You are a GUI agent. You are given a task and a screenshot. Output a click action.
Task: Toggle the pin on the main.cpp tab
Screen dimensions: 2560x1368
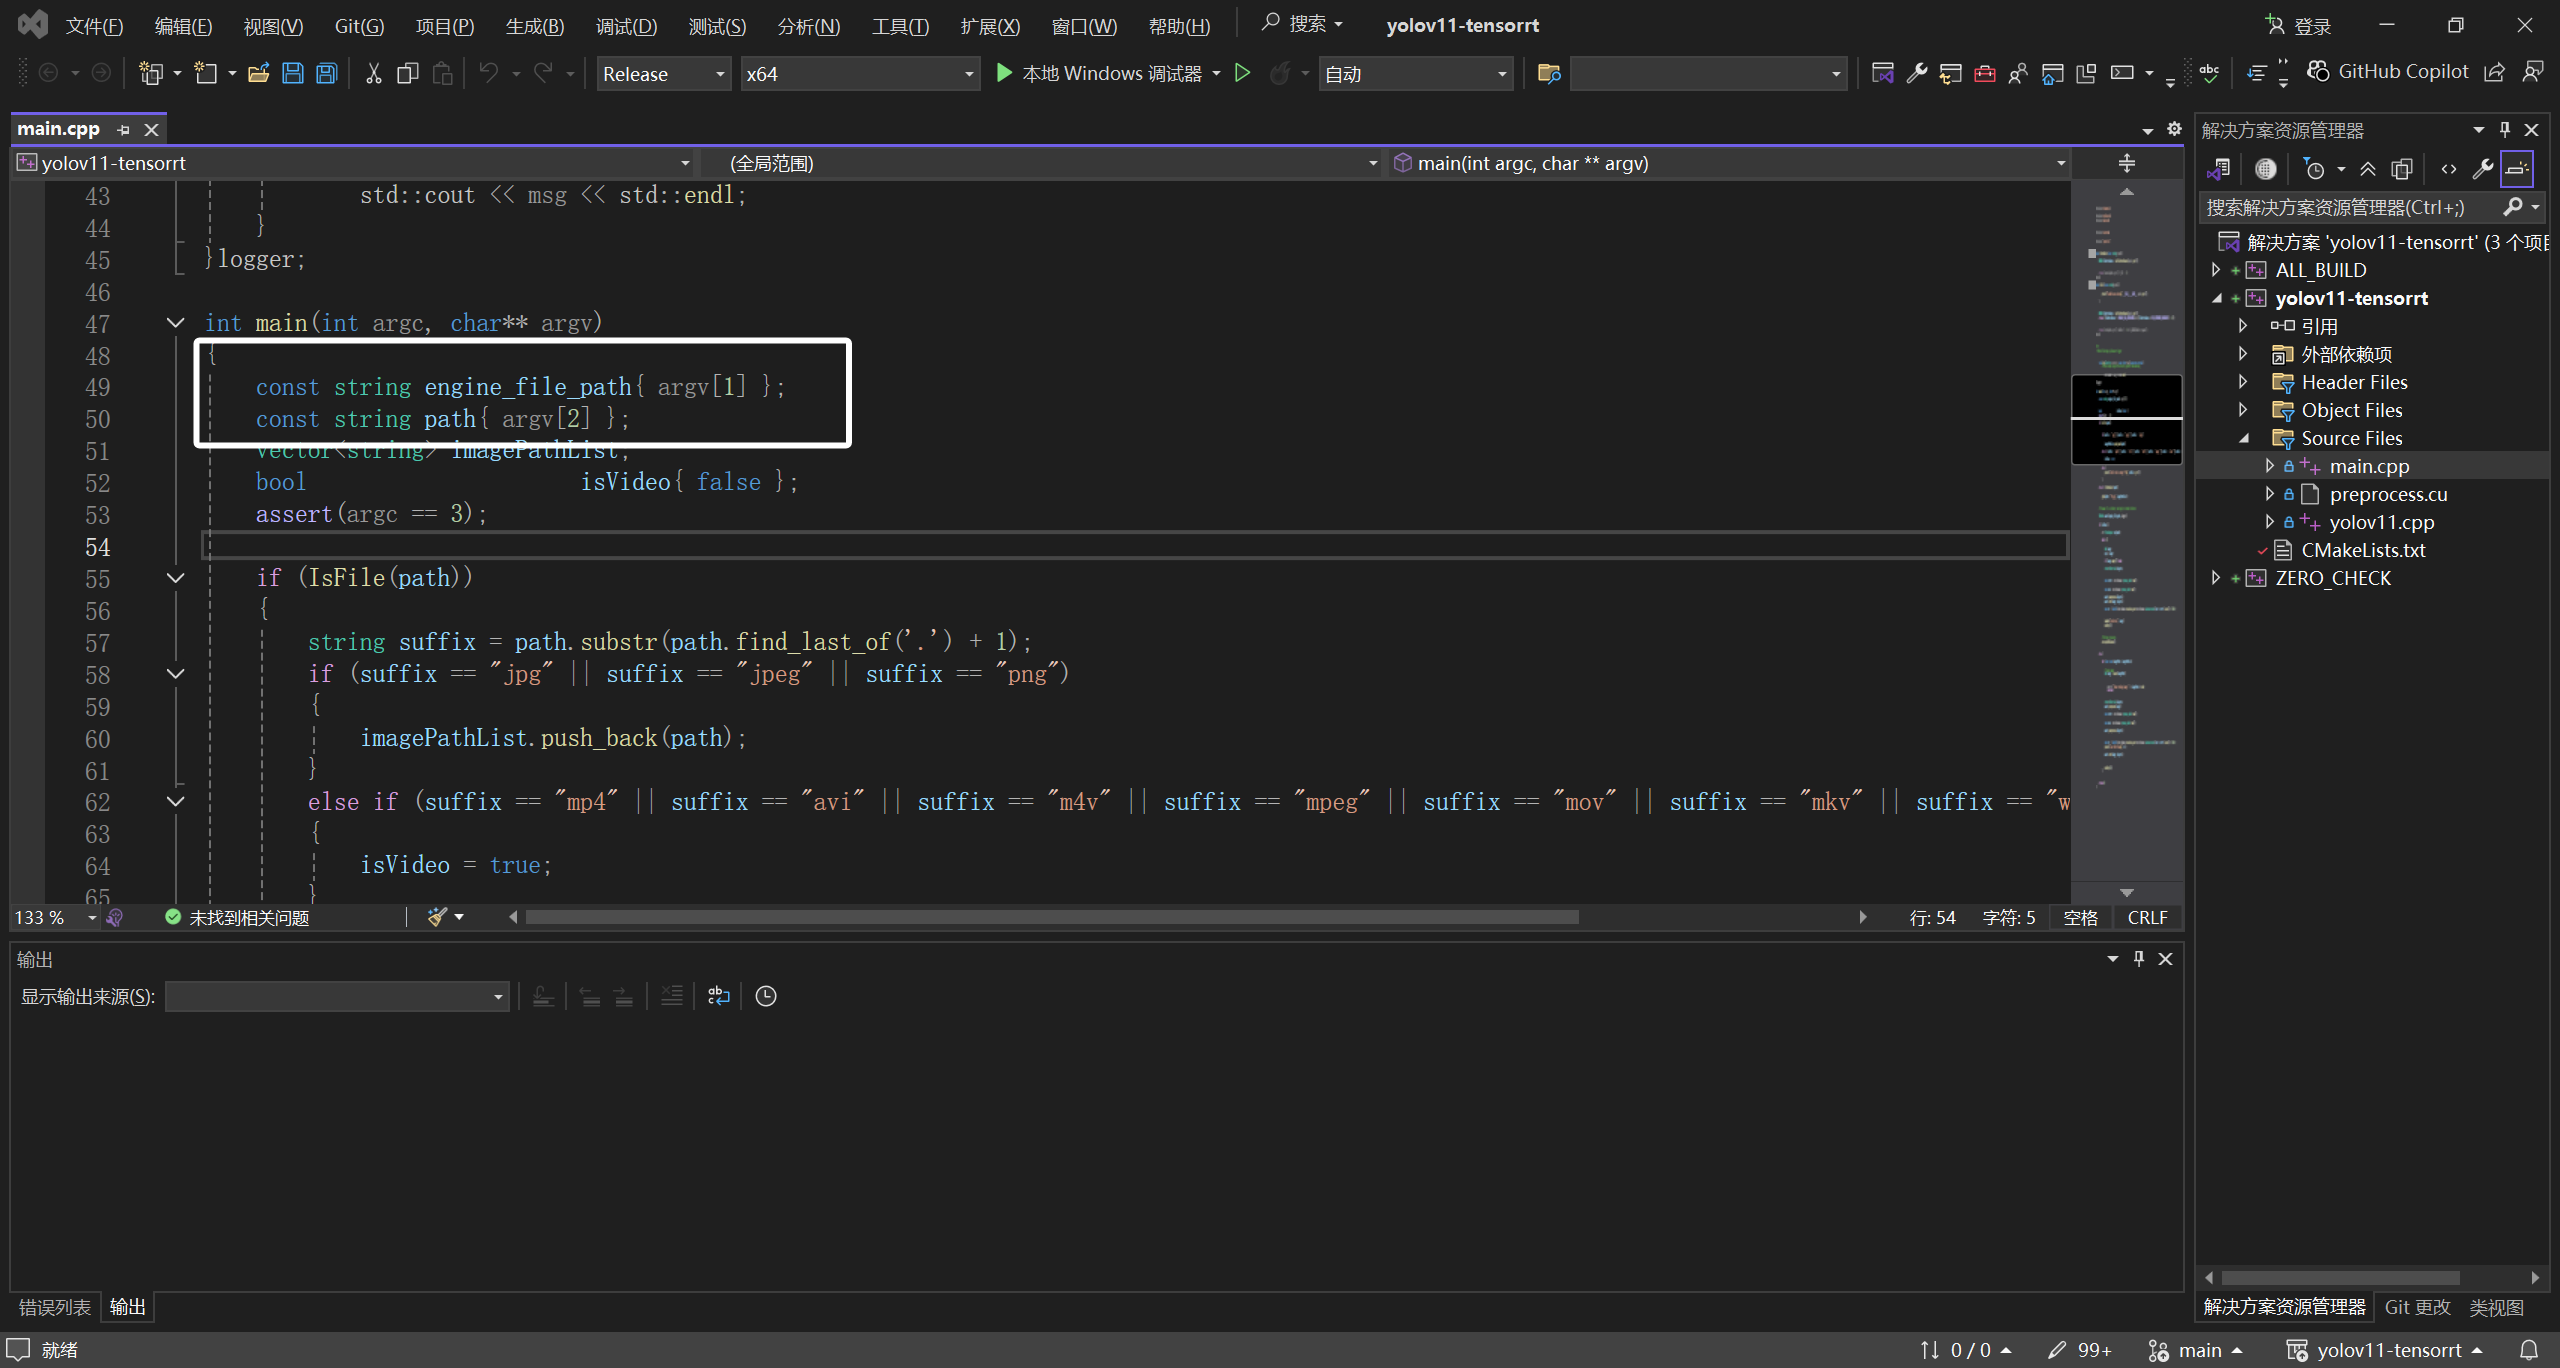click(123, 130)
